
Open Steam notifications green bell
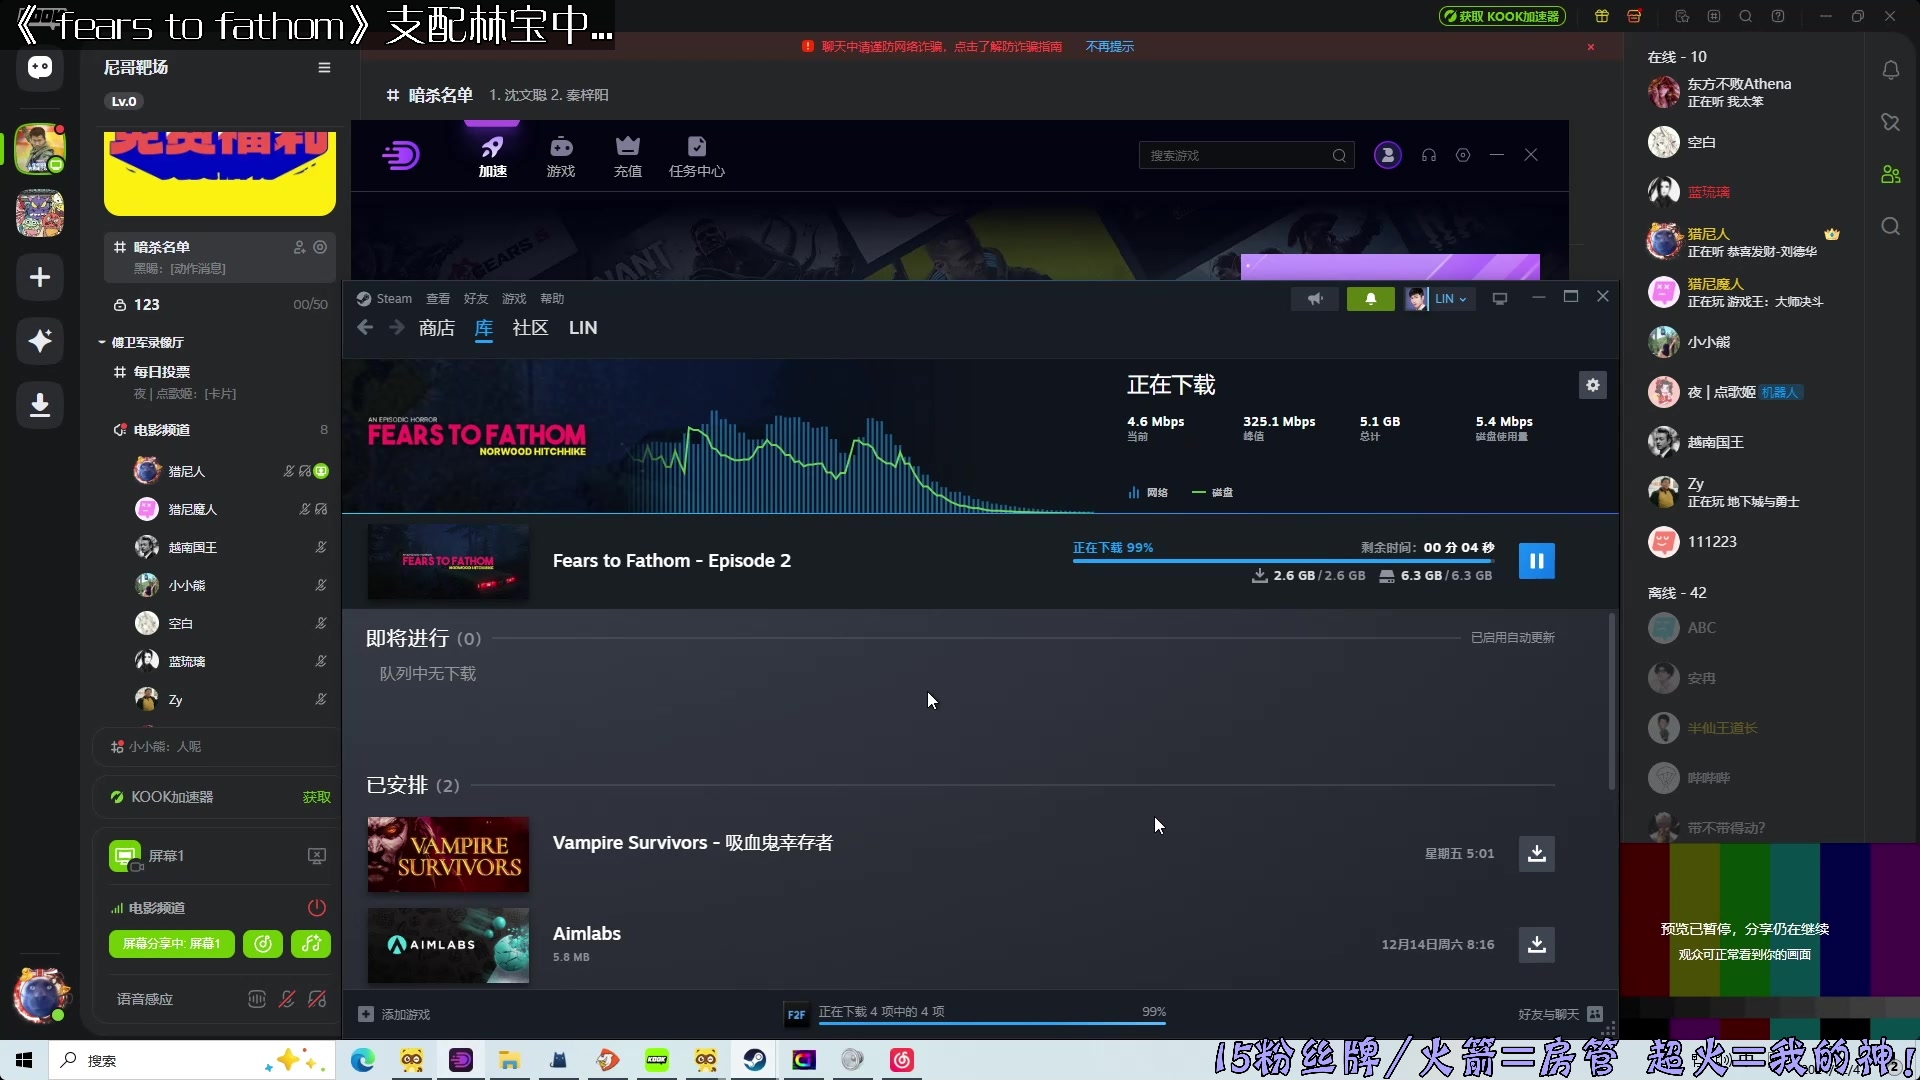point(1370,299)
